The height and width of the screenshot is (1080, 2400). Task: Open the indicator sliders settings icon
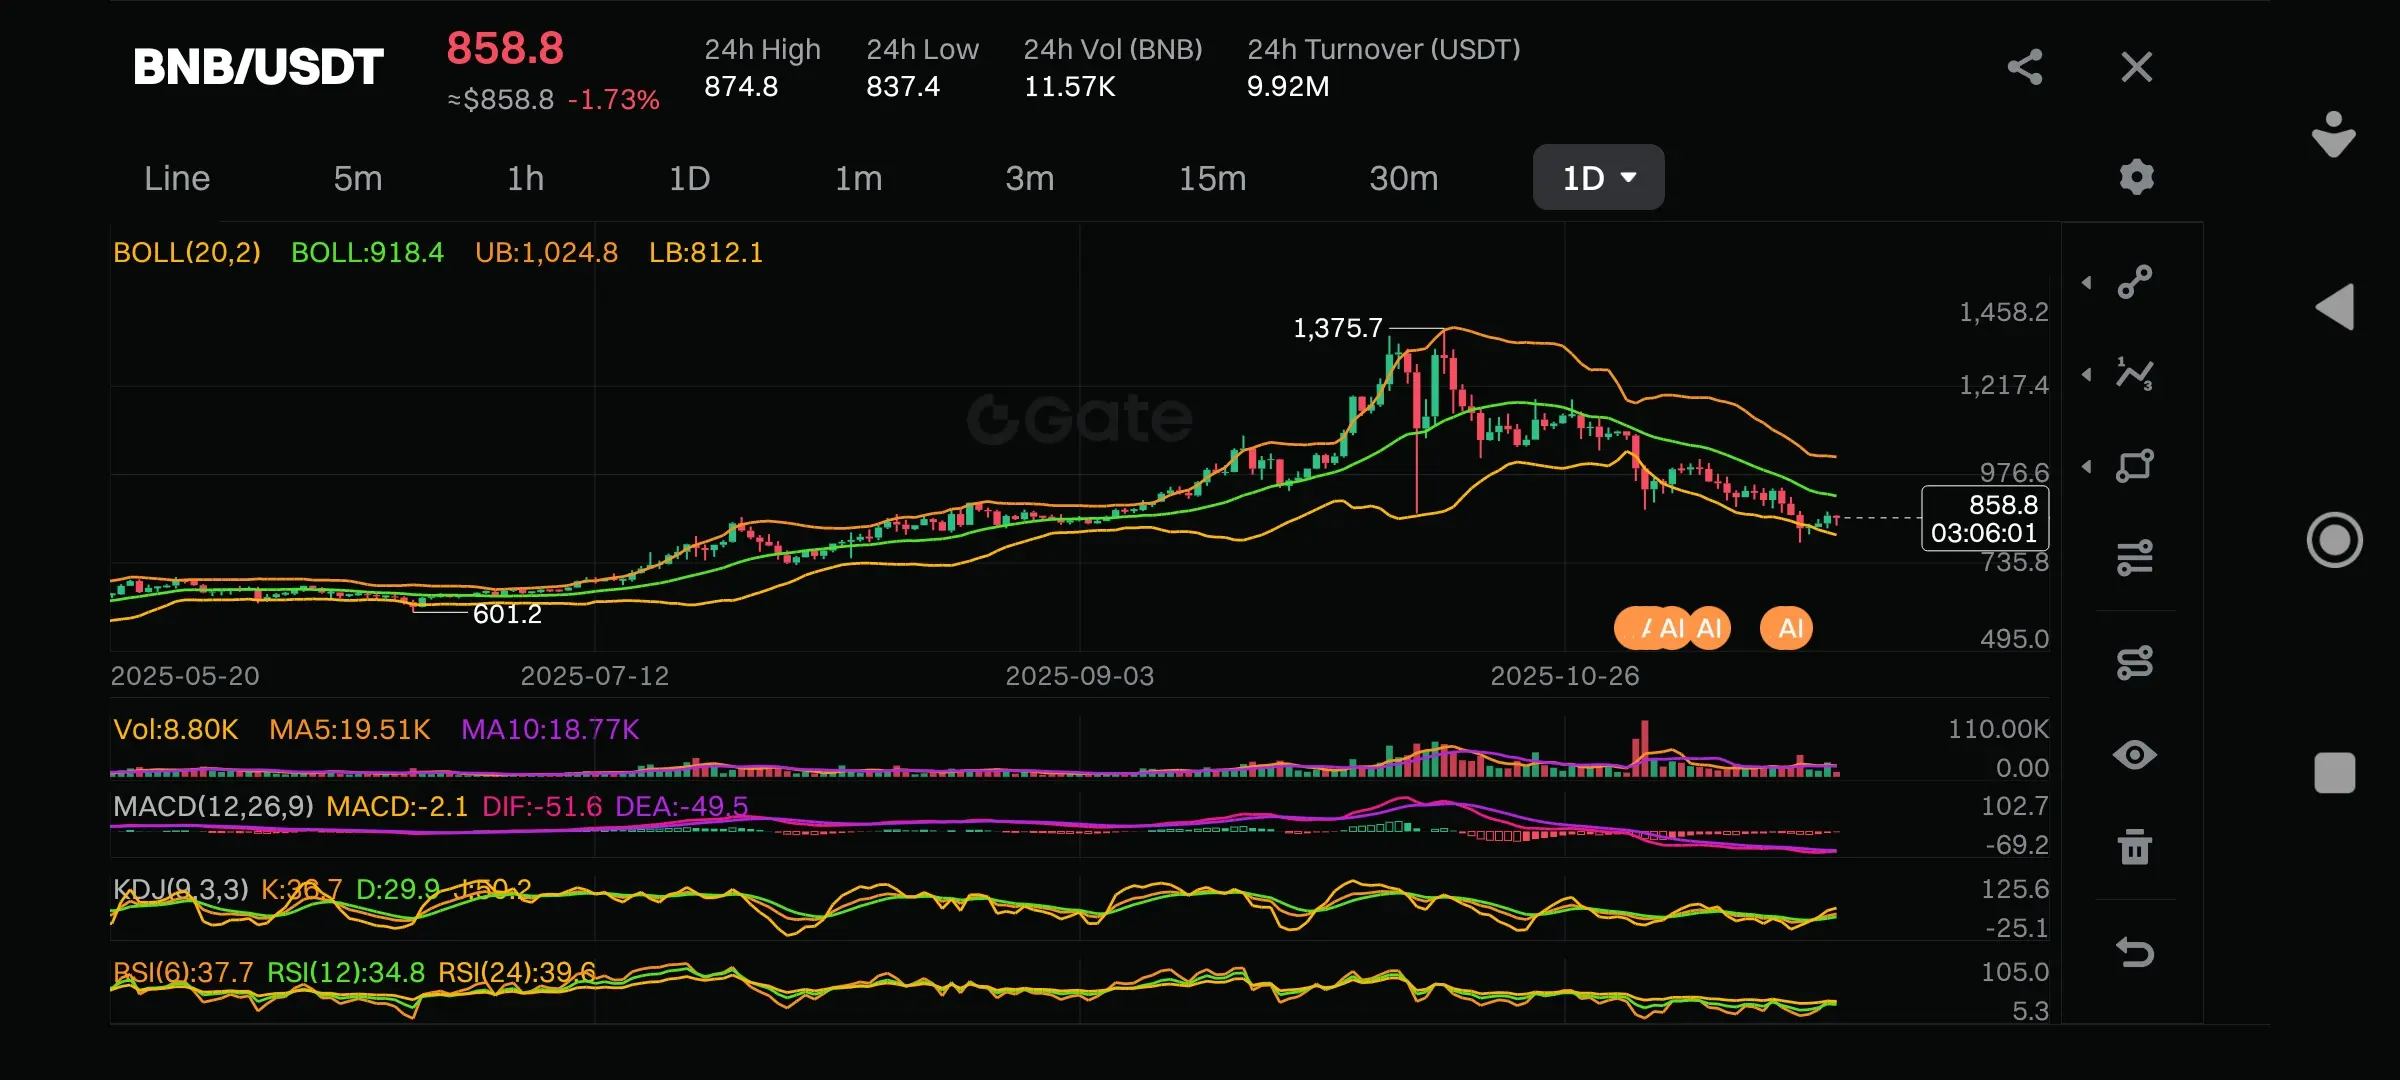coord(2135,557)
